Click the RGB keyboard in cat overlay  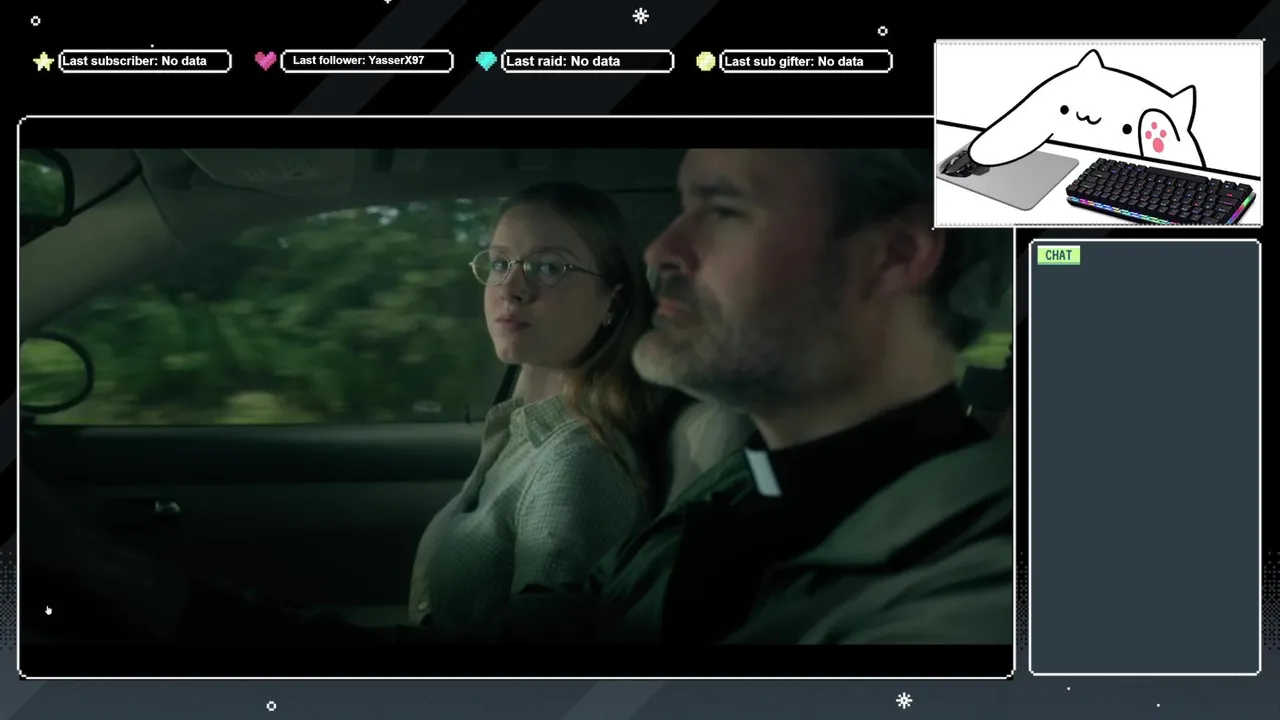click(1162, 192)
